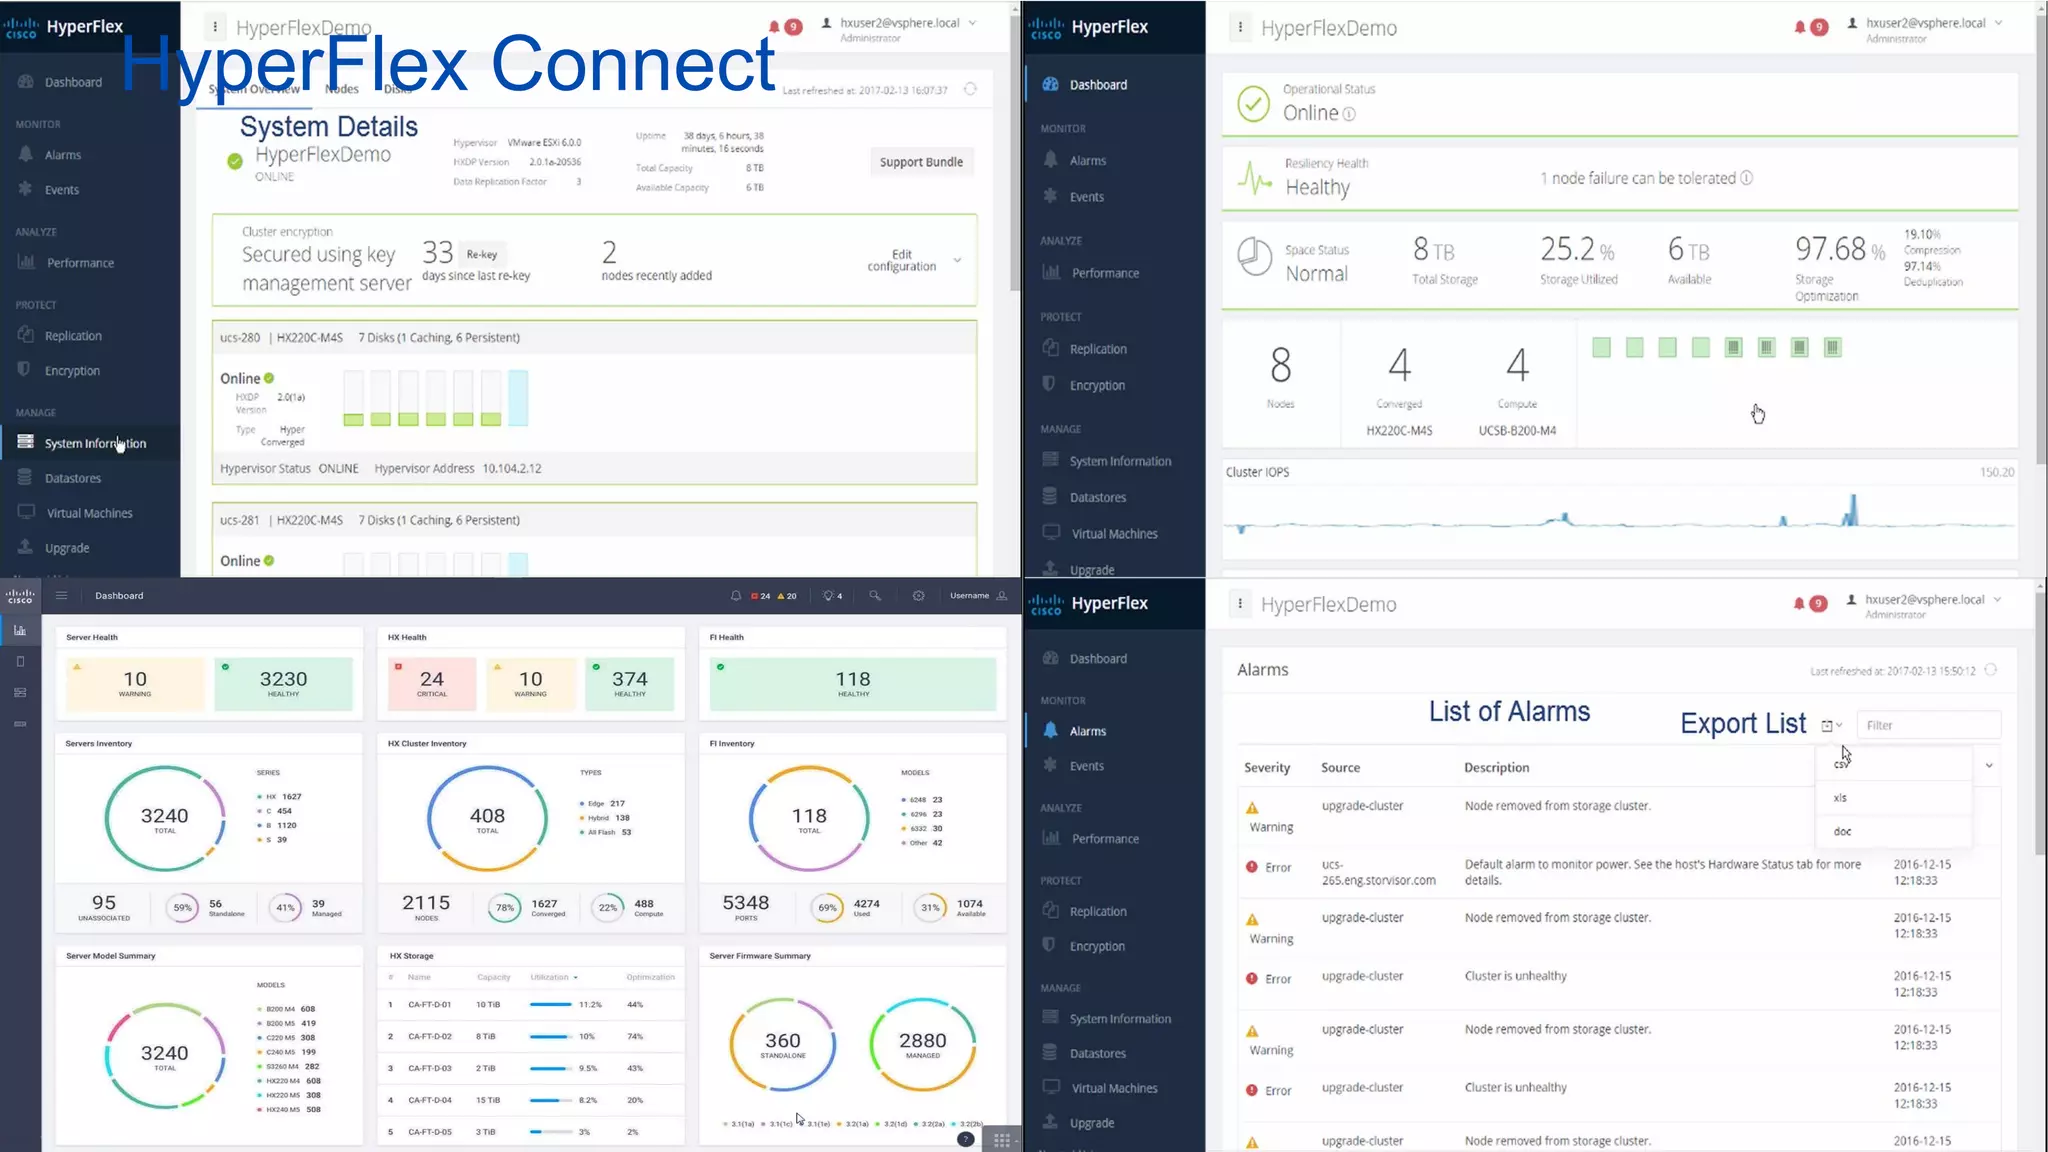Click the Username link in bottom-left dashboard
The image size is (2048, 1152).
(x=969, y=596)
